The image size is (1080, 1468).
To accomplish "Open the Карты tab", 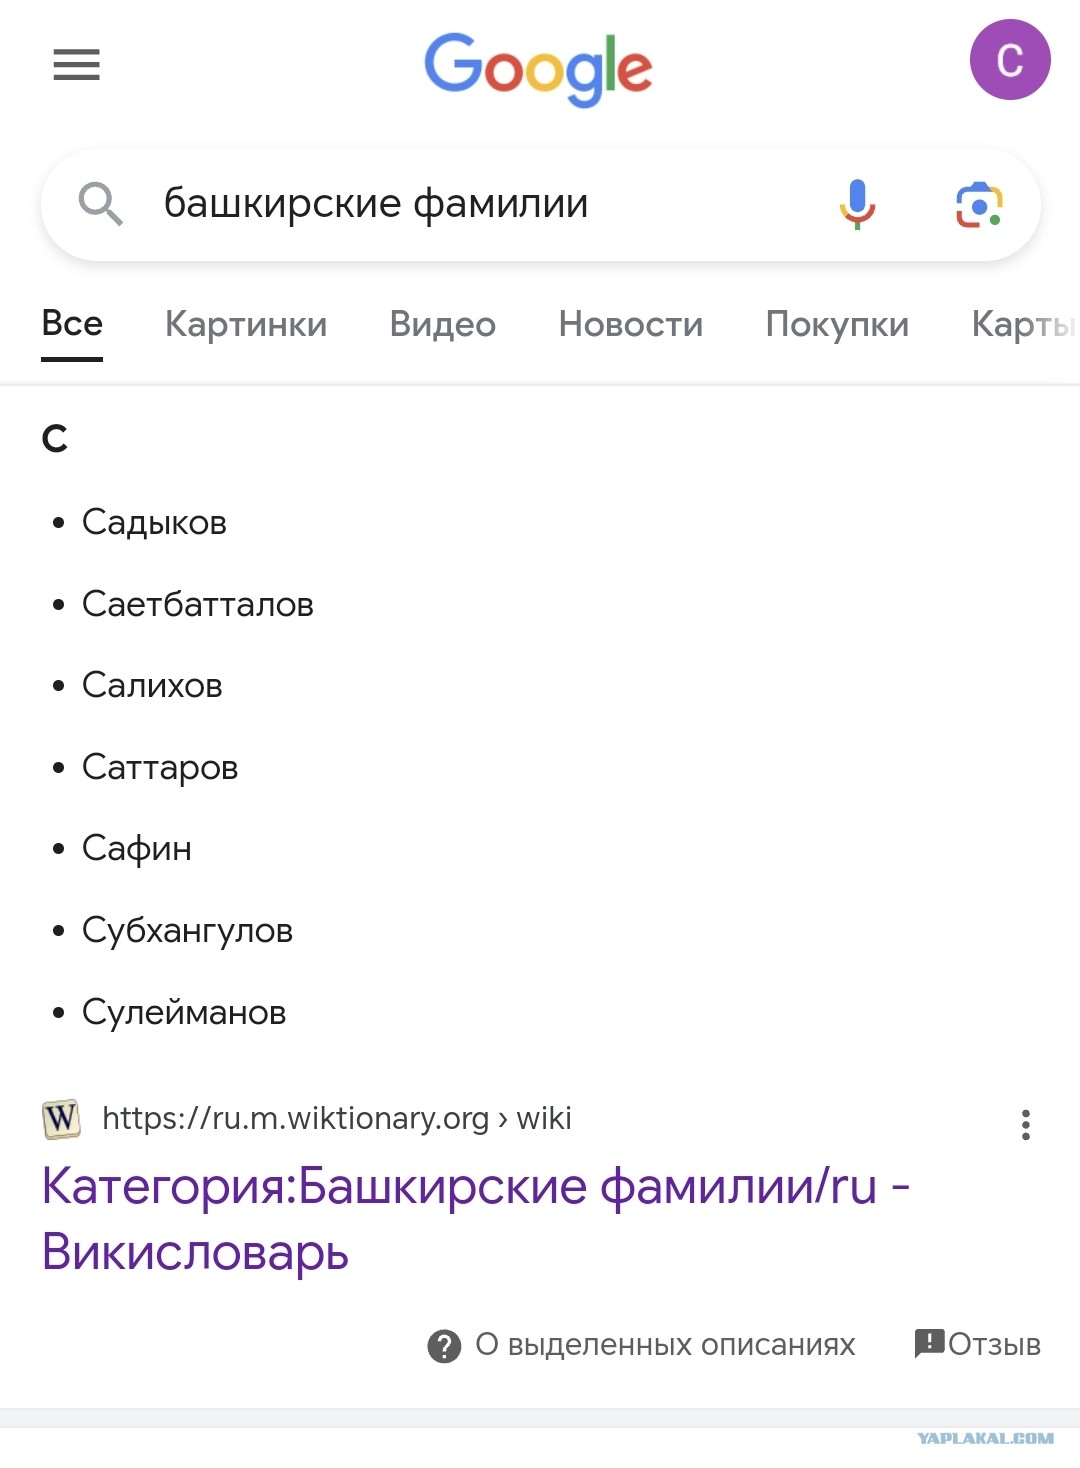I will point(1024,324).
